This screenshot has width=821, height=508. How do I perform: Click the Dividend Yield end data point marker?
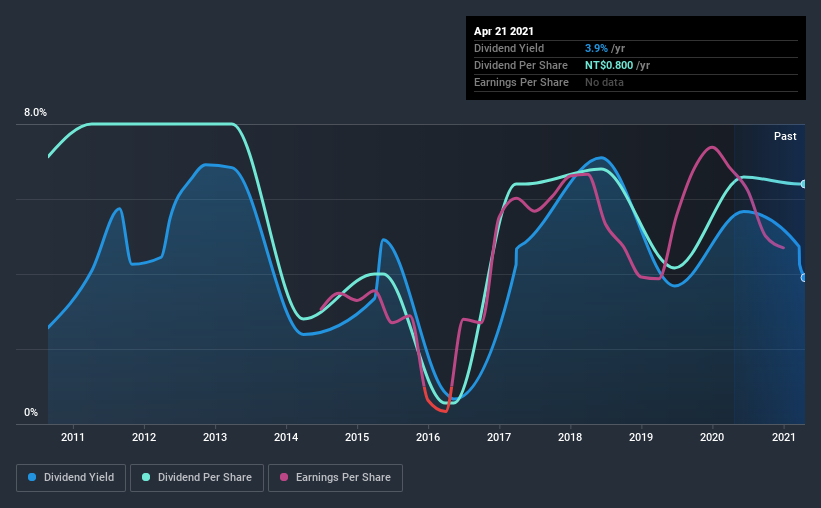pyautogui.click(x=804, y=278)
